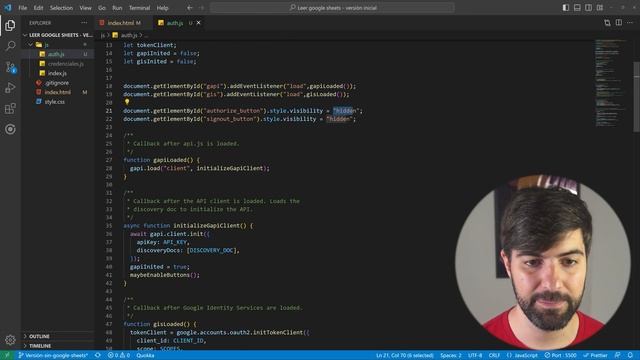Open the View menu
Viewport: 640px width, 360px height.
[x=85, y=8]
